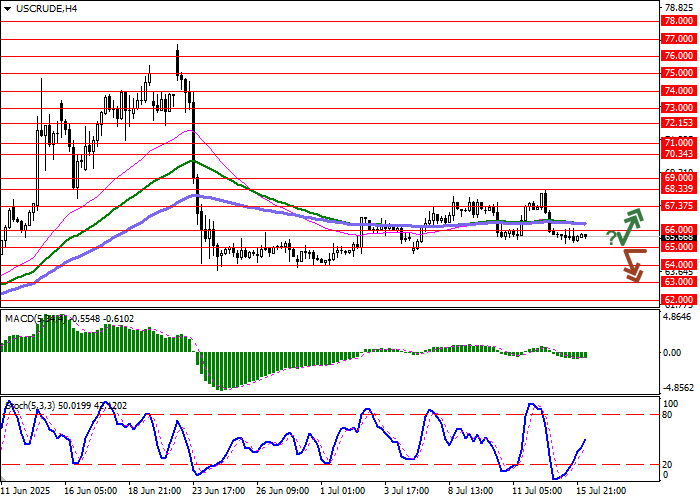The width and height of the screenshot is (700, 500).
Task: Click the 26 Jun 09:00 time label
Action: (x=283, y=491)
